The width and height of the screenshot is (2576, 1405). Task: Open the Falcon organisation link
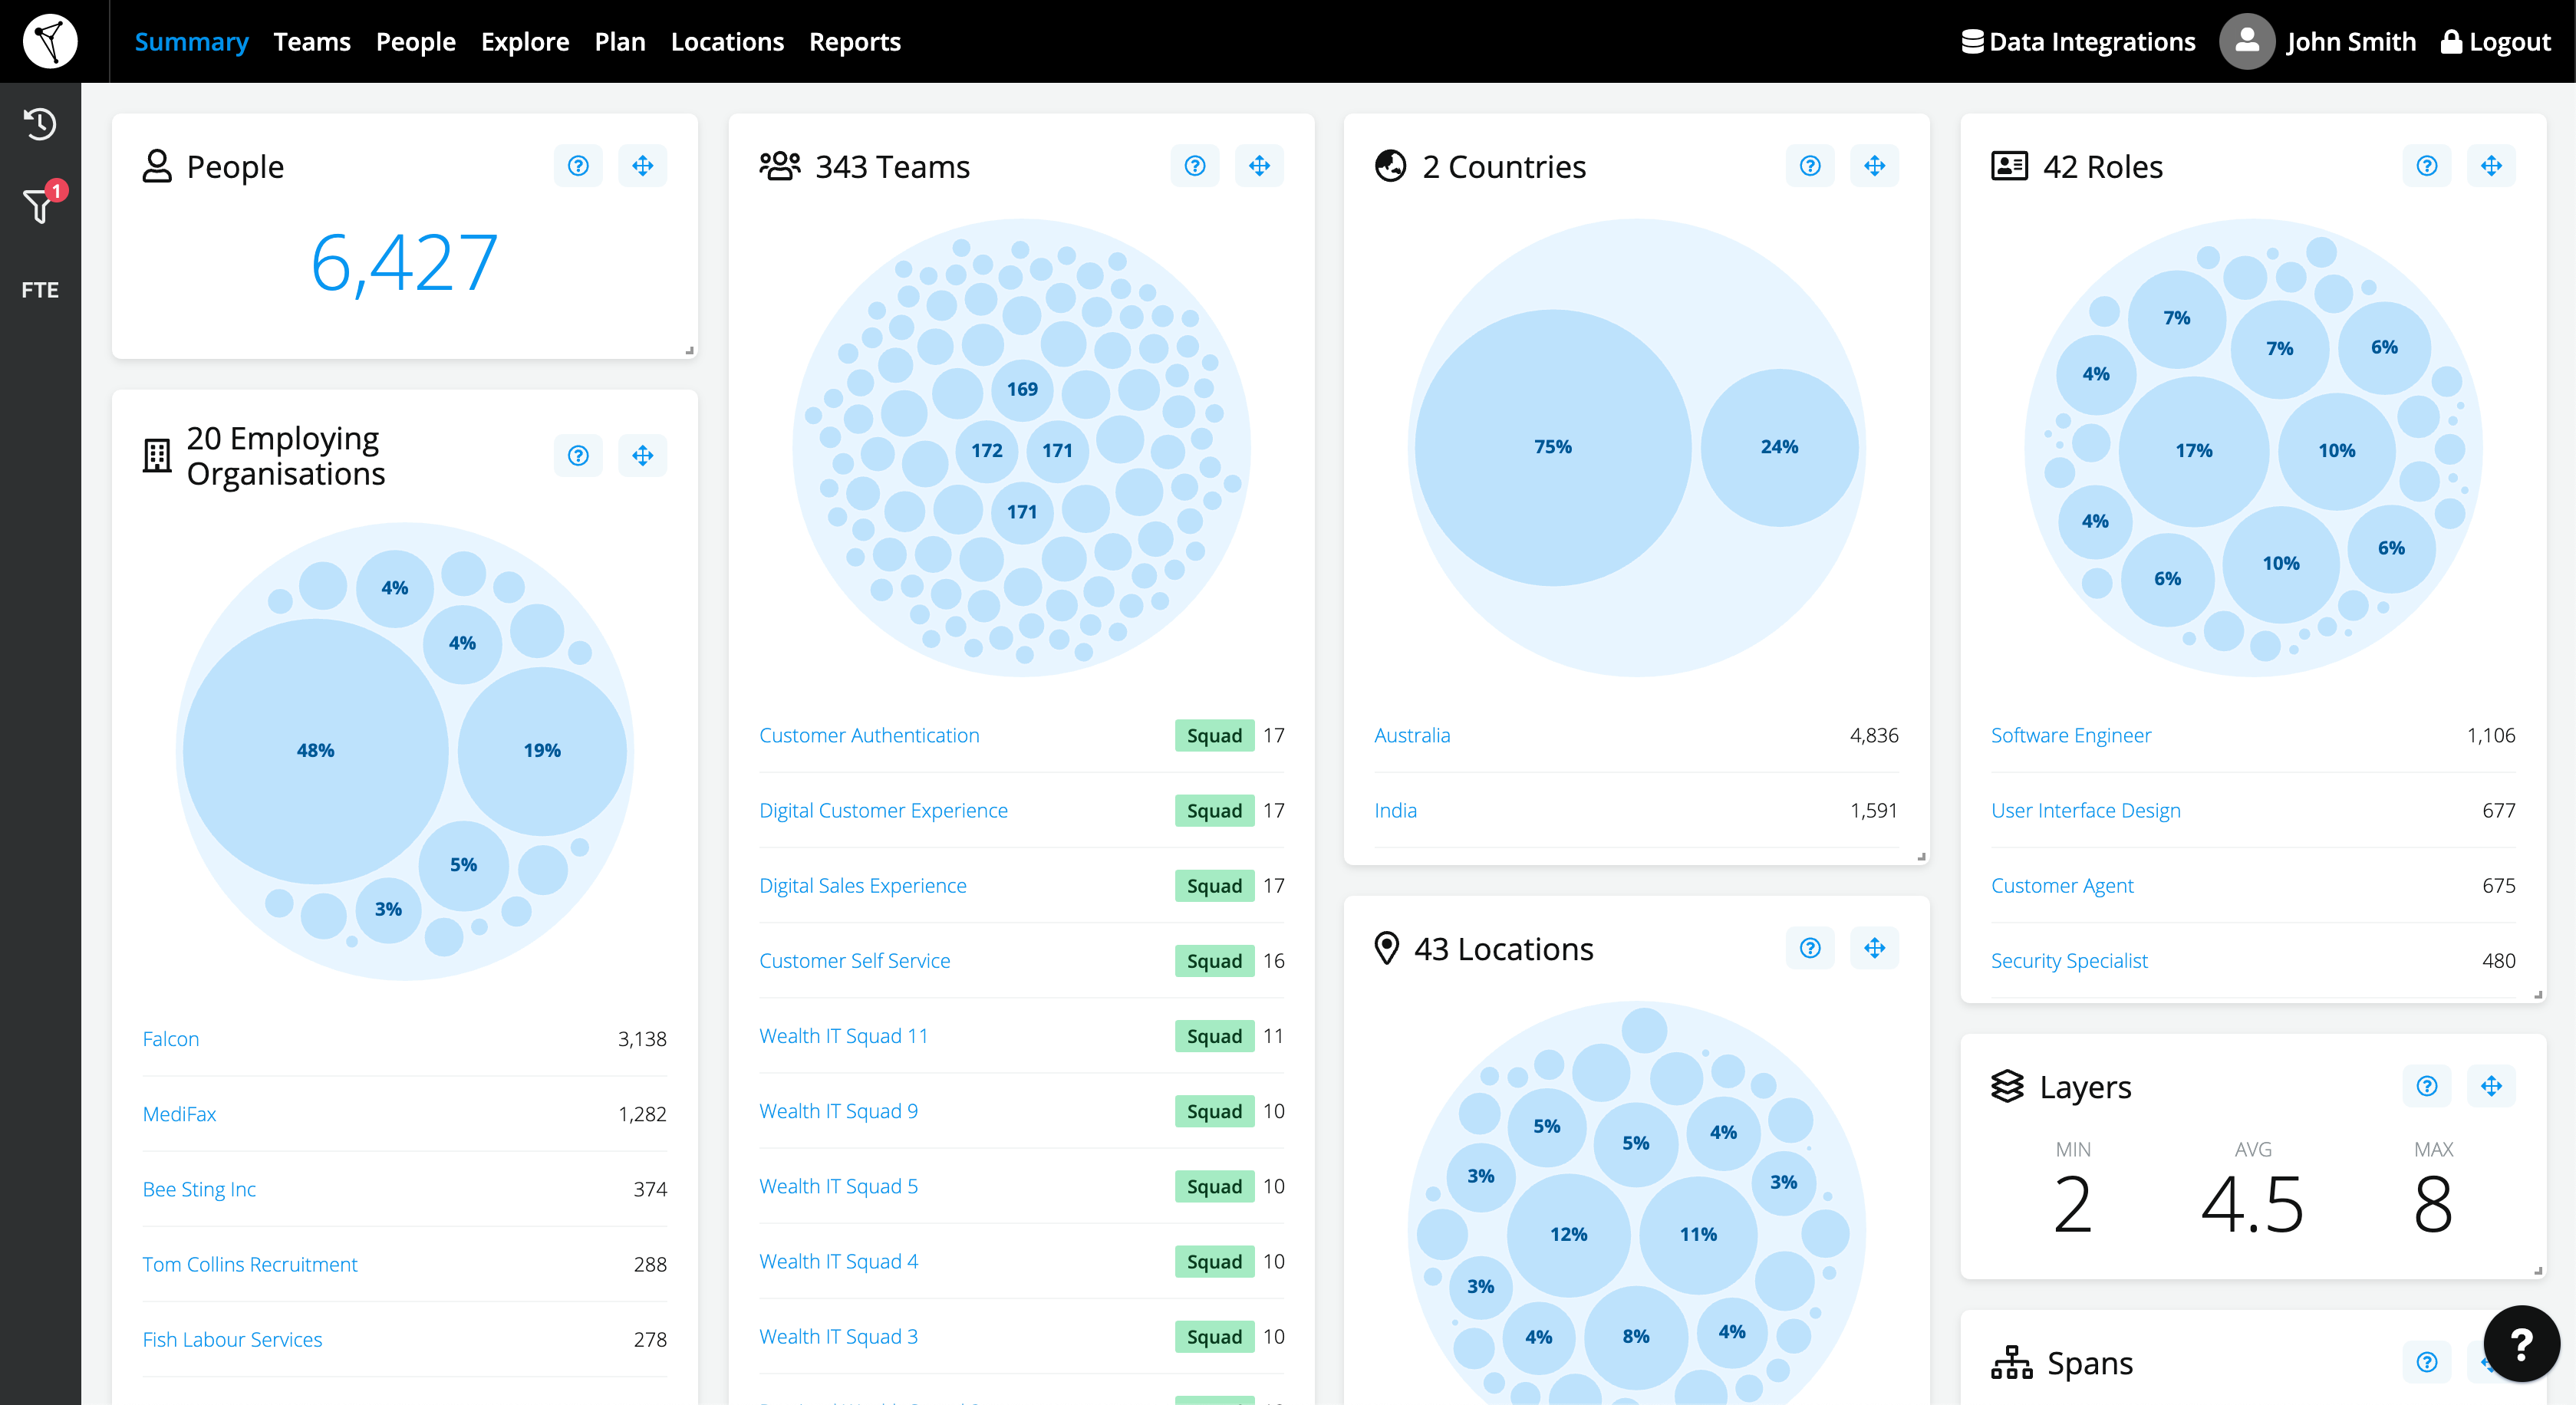click(170, 1038)
